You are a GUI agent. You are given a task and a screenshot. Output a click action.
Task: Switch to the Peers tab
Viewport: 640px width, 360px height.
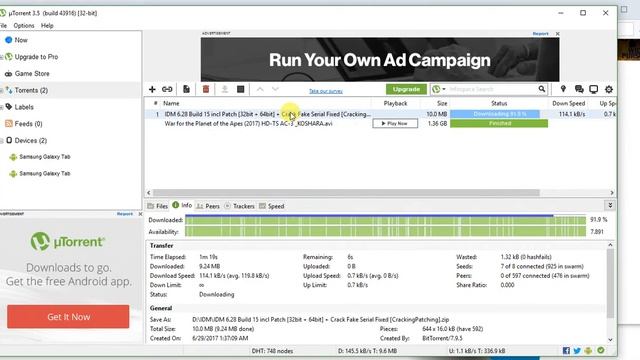(x=208, y=206)
